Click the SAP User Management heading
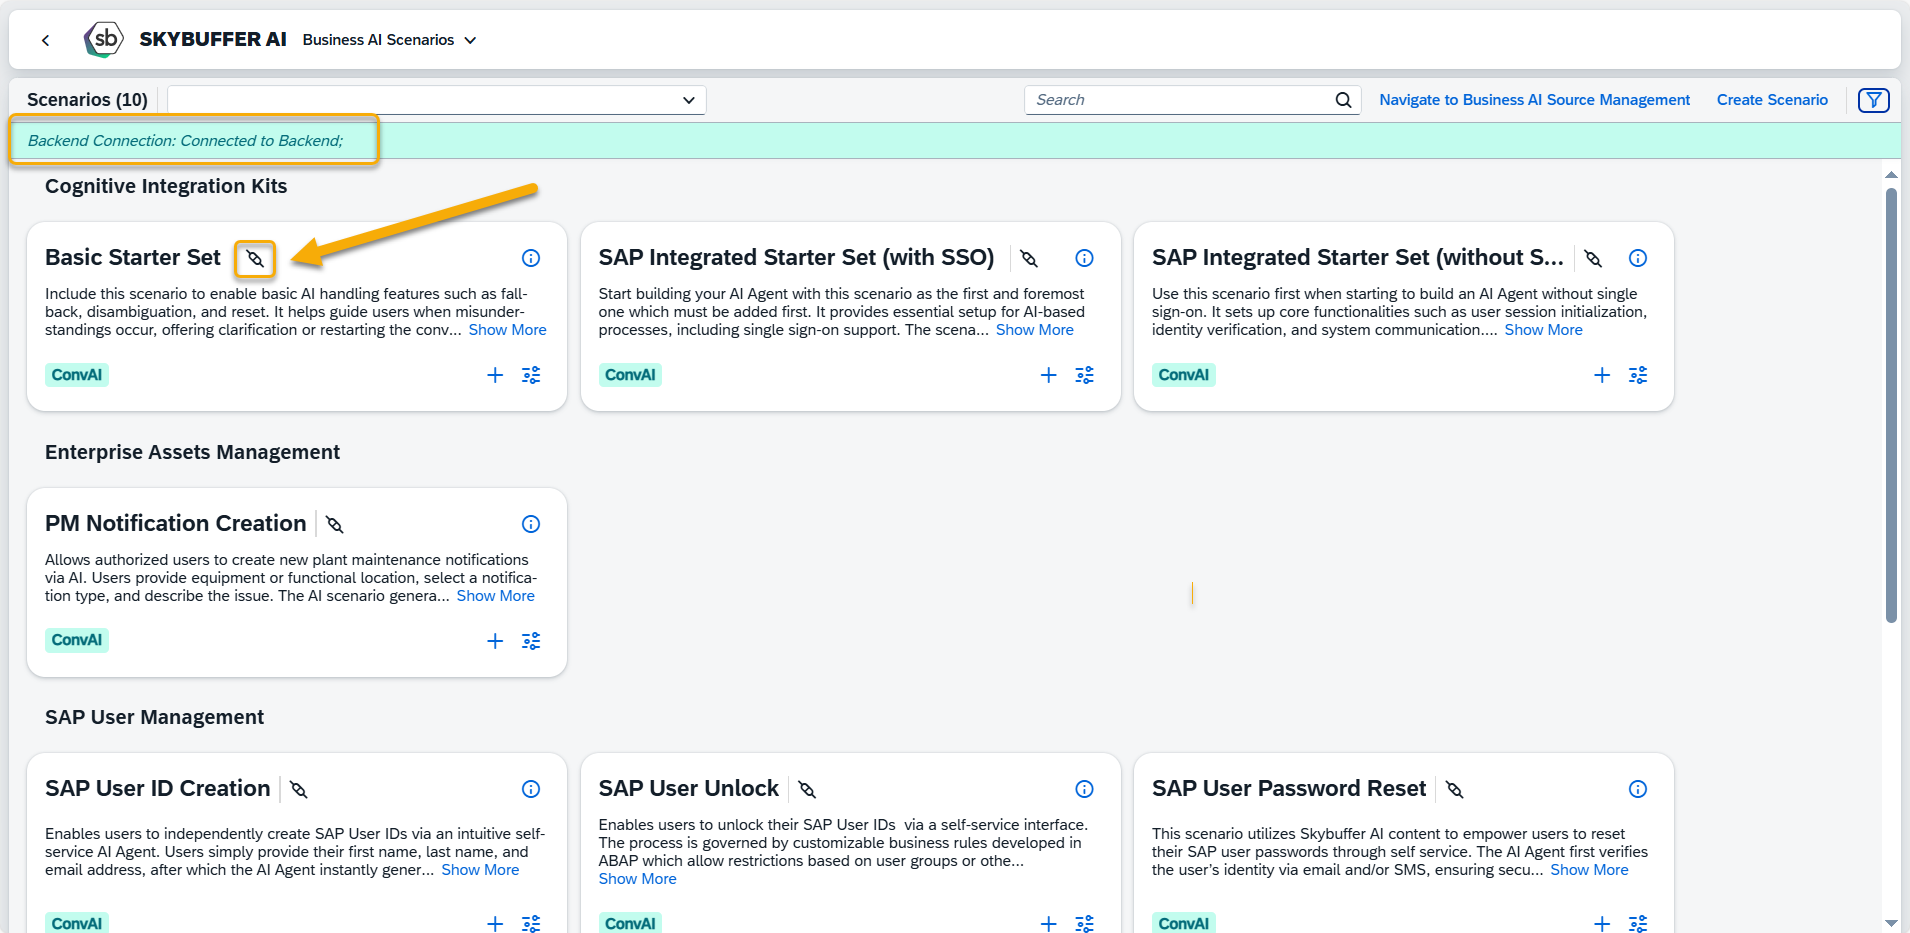Screen dimensions: 1910x933 (154, 717)
